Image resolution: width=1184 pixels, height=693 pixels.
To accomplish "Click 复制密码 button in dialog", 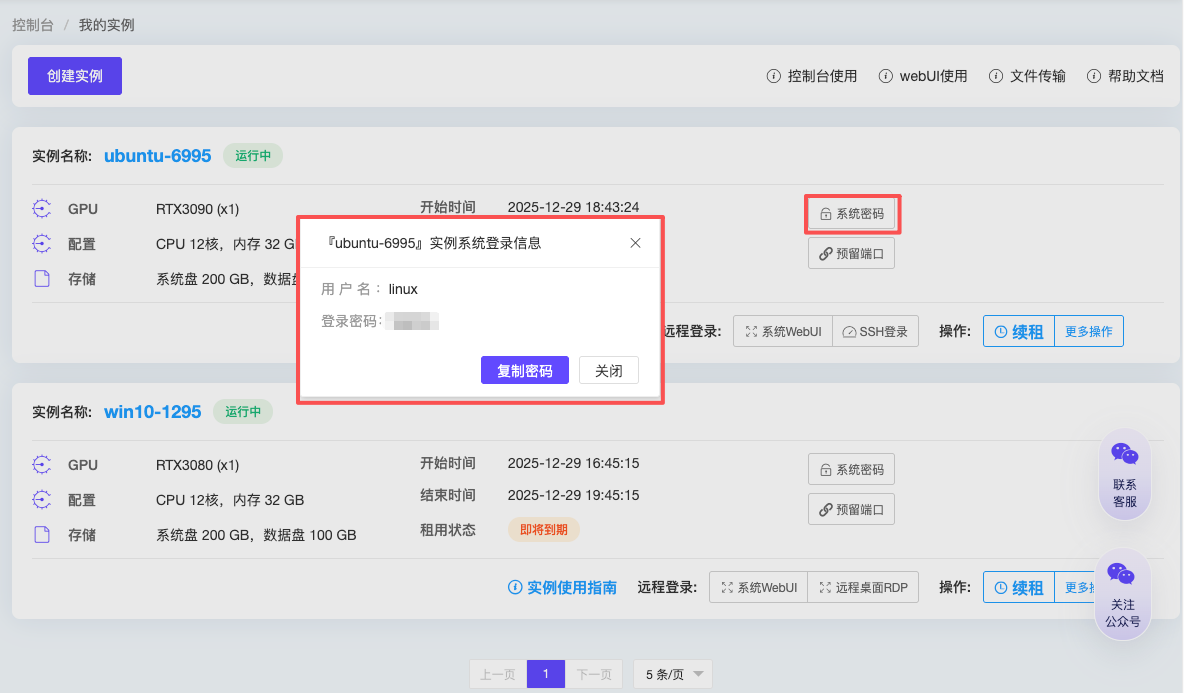I will (x=525, y=370).
